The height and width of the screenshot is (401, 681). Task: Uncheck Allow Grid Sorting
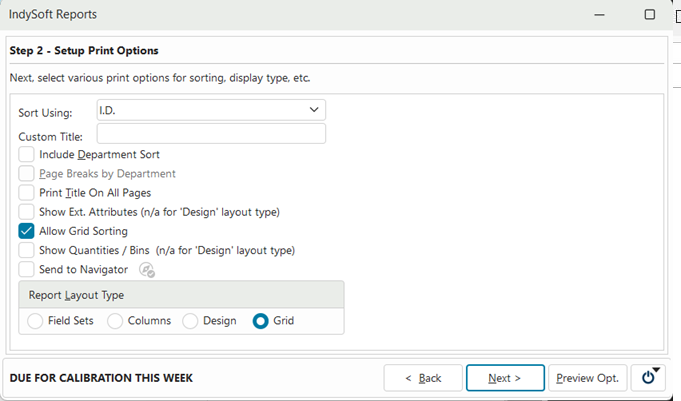(26, 231)
